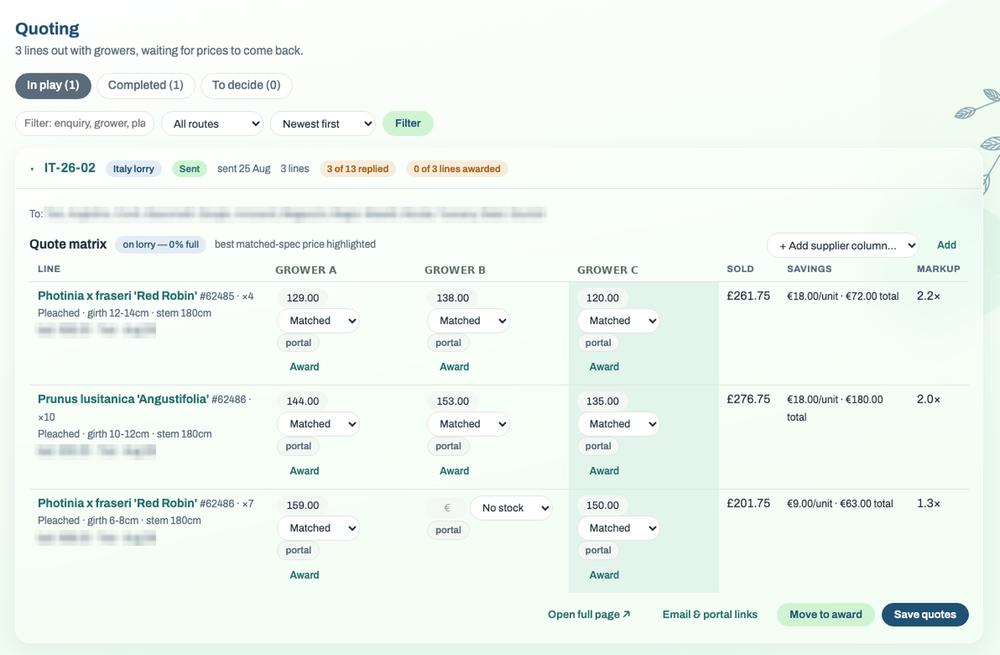Screen dimensions: 1000x655
Task: Edit Grower B price 138.00
Action: [453, 298]
